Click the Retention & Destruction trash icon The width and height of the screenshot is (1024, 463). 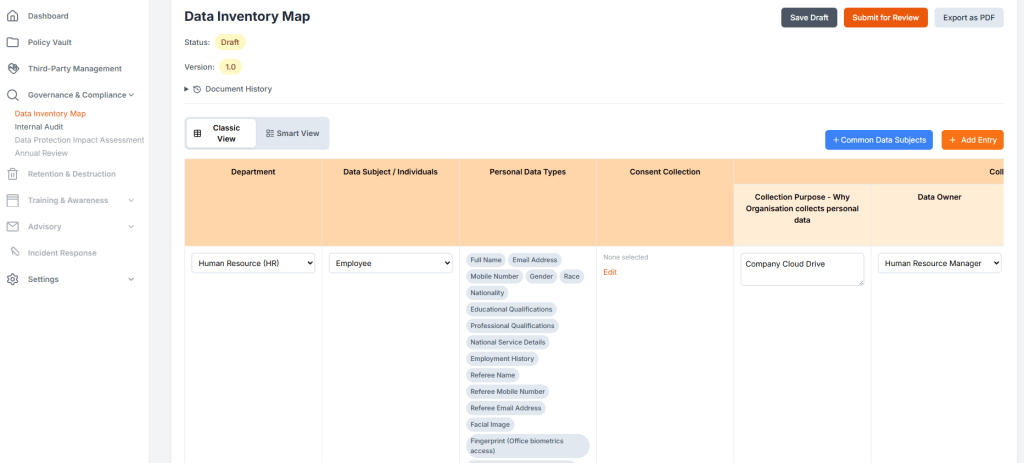(13, 174)
